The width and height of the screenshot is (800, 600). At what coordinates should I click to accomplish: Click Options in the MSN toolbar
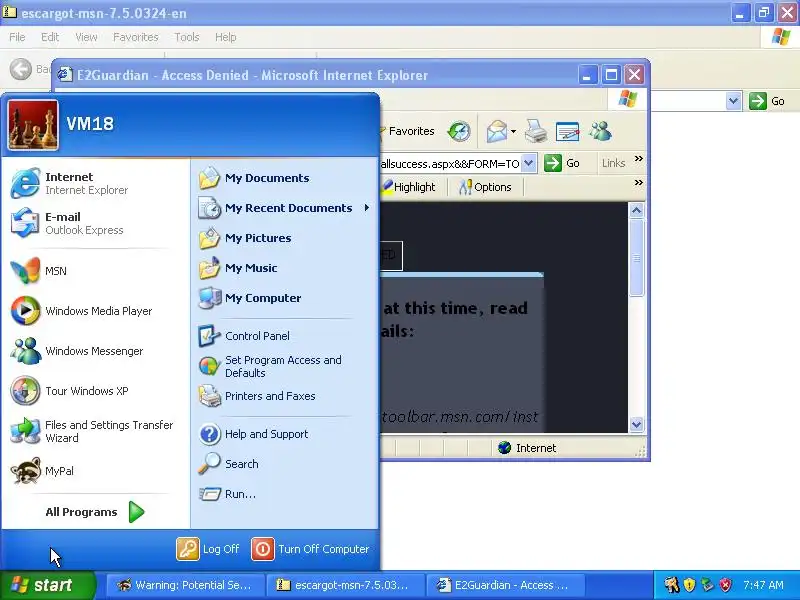485,187
